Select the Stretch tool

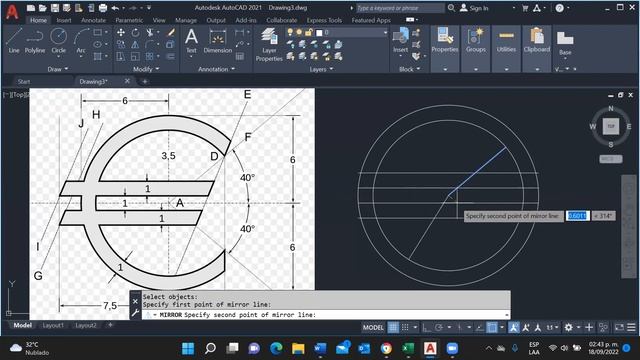121,56
